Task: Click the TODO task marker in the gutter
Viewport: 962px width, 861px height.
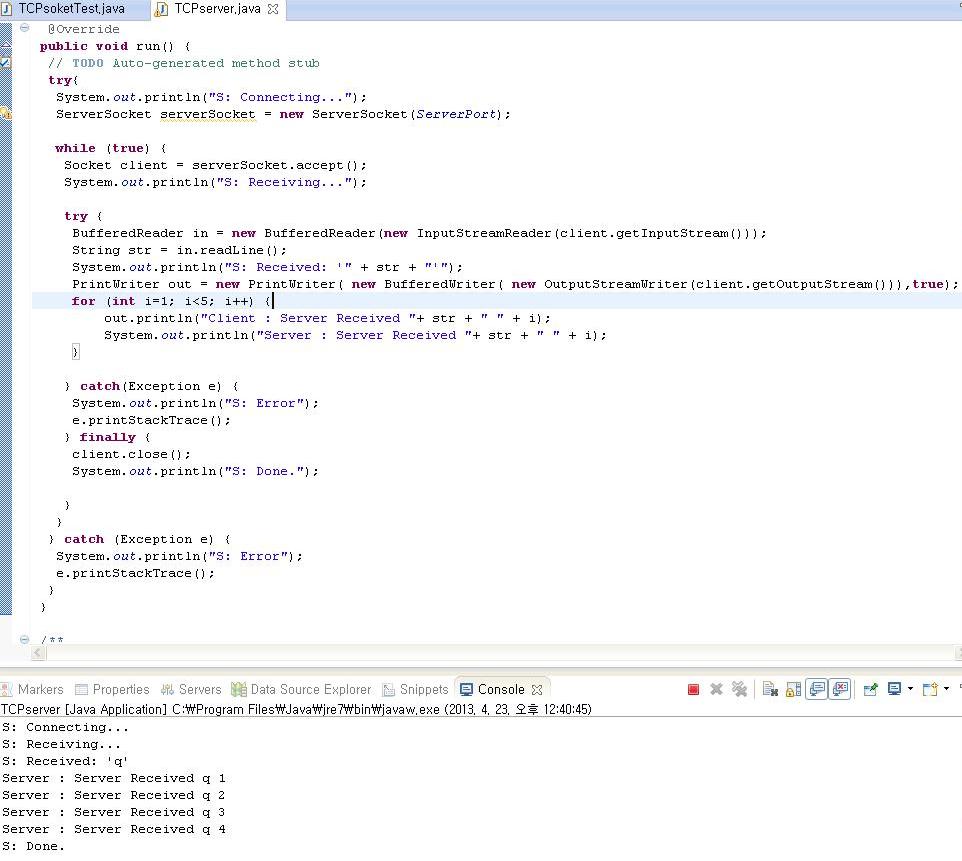Action: 6,62
